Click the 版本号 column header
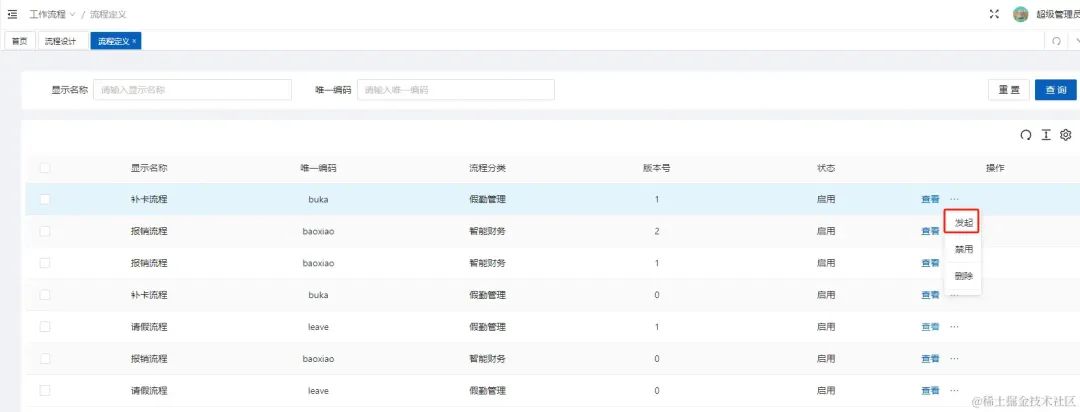The image size is (1080, 412). coord(656,167)
